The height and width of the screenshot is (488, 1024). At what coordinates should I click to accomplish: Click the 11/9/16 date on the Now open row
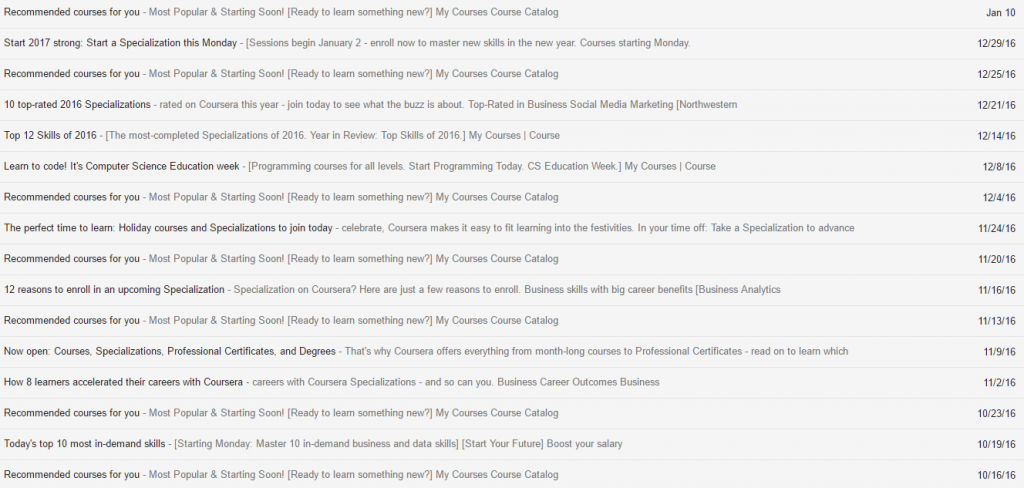(1000, 351)
